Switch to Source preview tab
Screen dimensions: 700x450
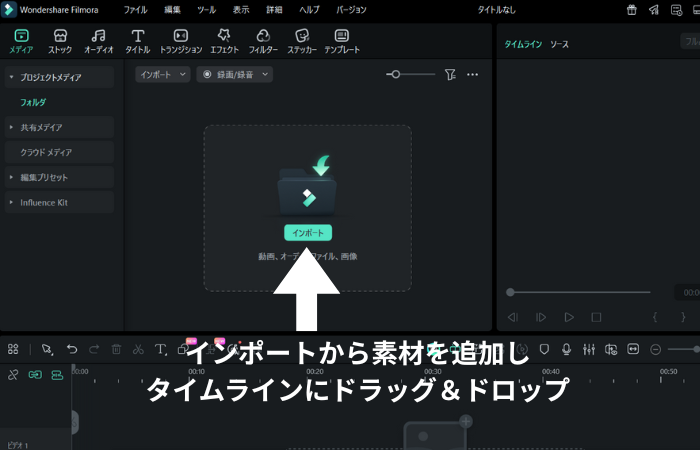[x=559, y=44]
